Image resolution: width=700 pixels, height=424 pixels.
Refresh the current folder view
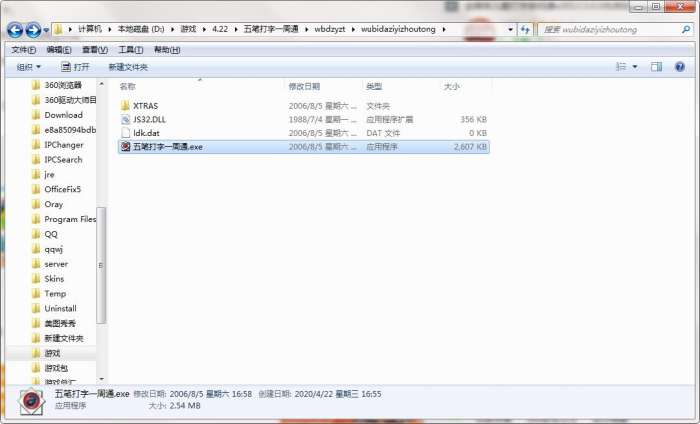(525, 29)
